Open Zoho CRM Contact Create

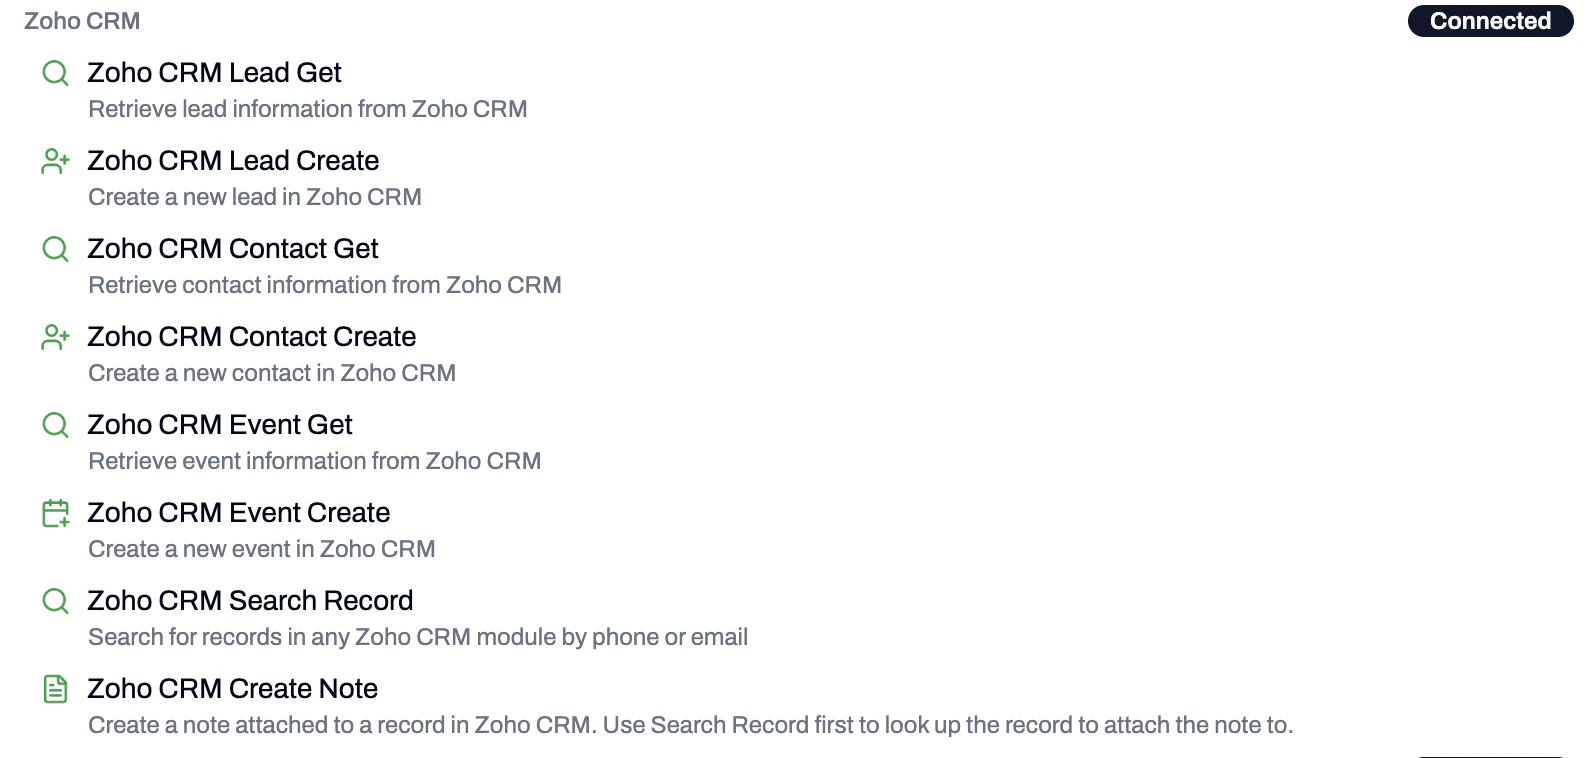tap(252, 336)
